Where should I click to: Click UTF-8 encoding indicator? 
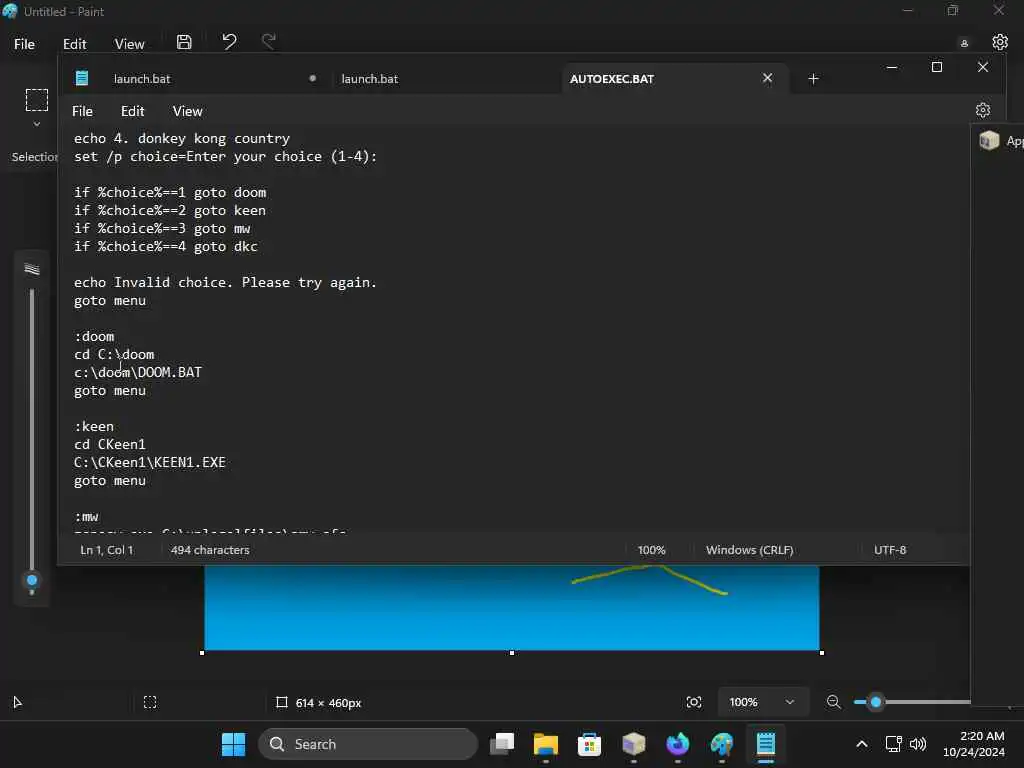pyautogui.click(x=889, y=550)
